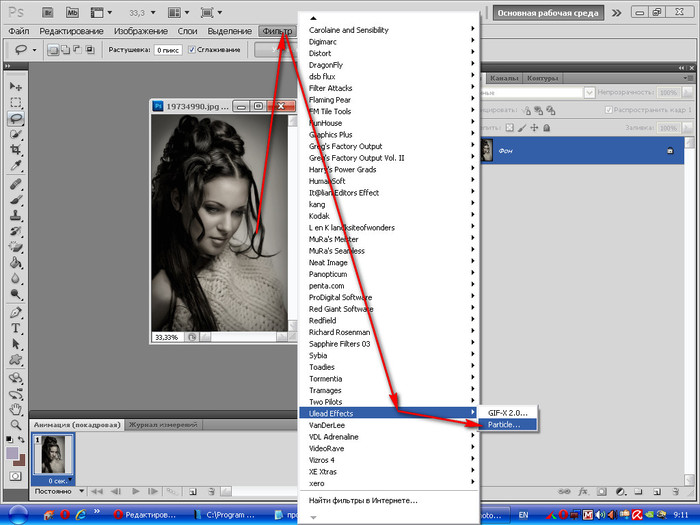Select the Dodge tool

(16, 294)
